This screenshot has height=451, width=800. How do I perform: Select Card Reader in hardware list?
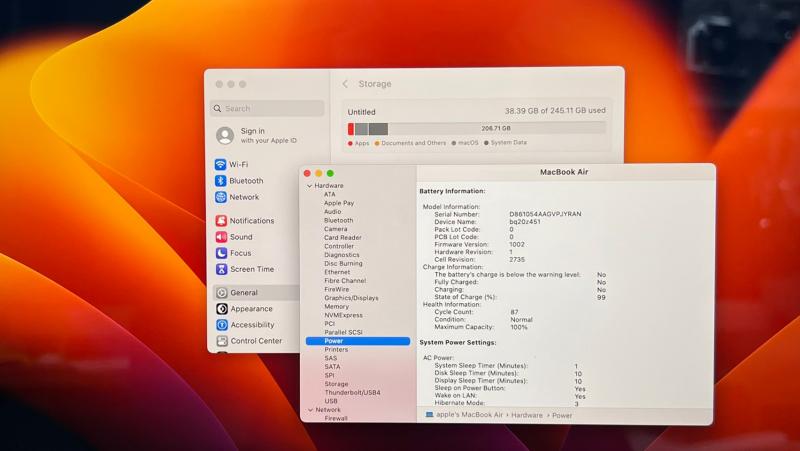(342, 238)
